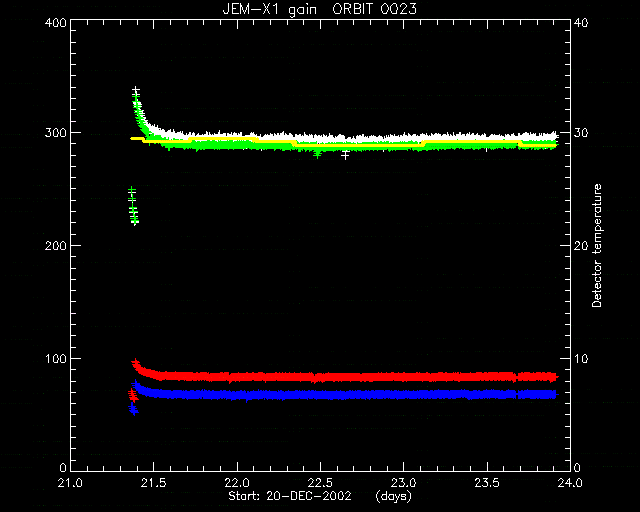Click the plot title JEM-X1 gain ORBIT 0023
Viewport: 640px width, 512px height.
[x=320, y=9]
